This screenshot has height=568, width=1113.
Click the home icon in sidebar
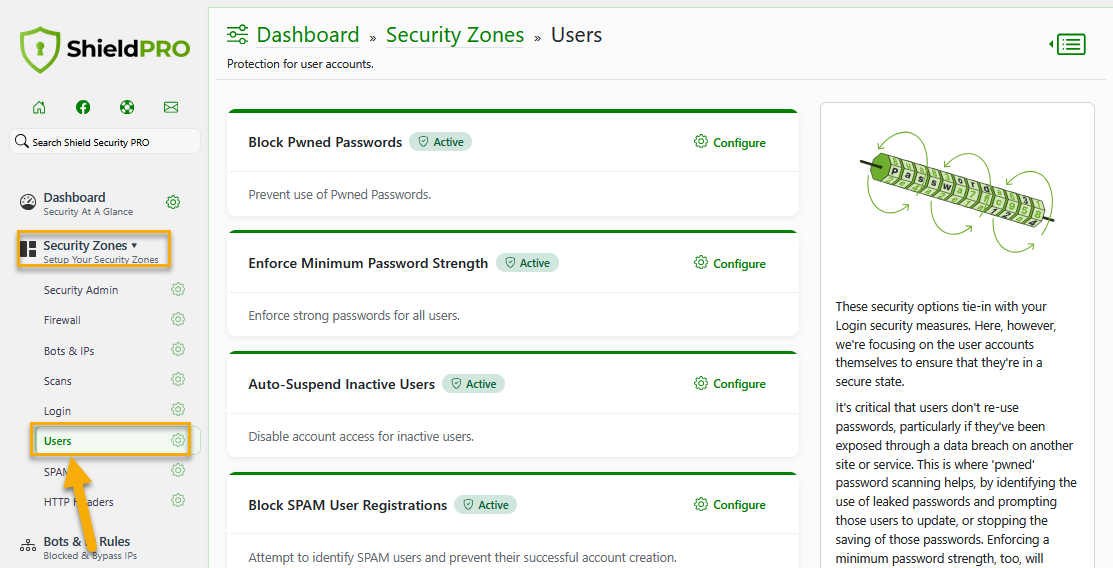39,108
